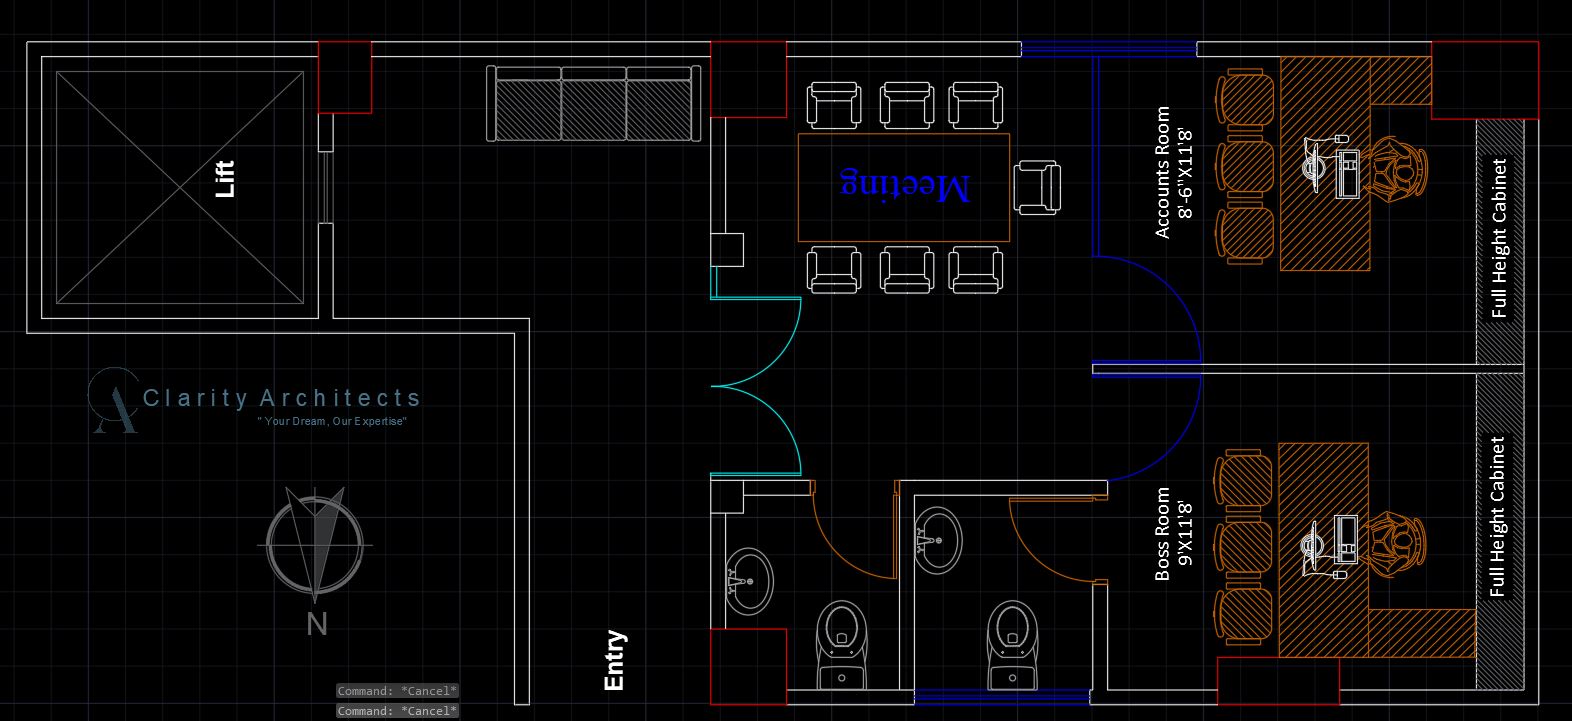Select the blue window on the top wall
Image resolution: width=1572 pixels, height=721 pixels.
pos(1109,48)
